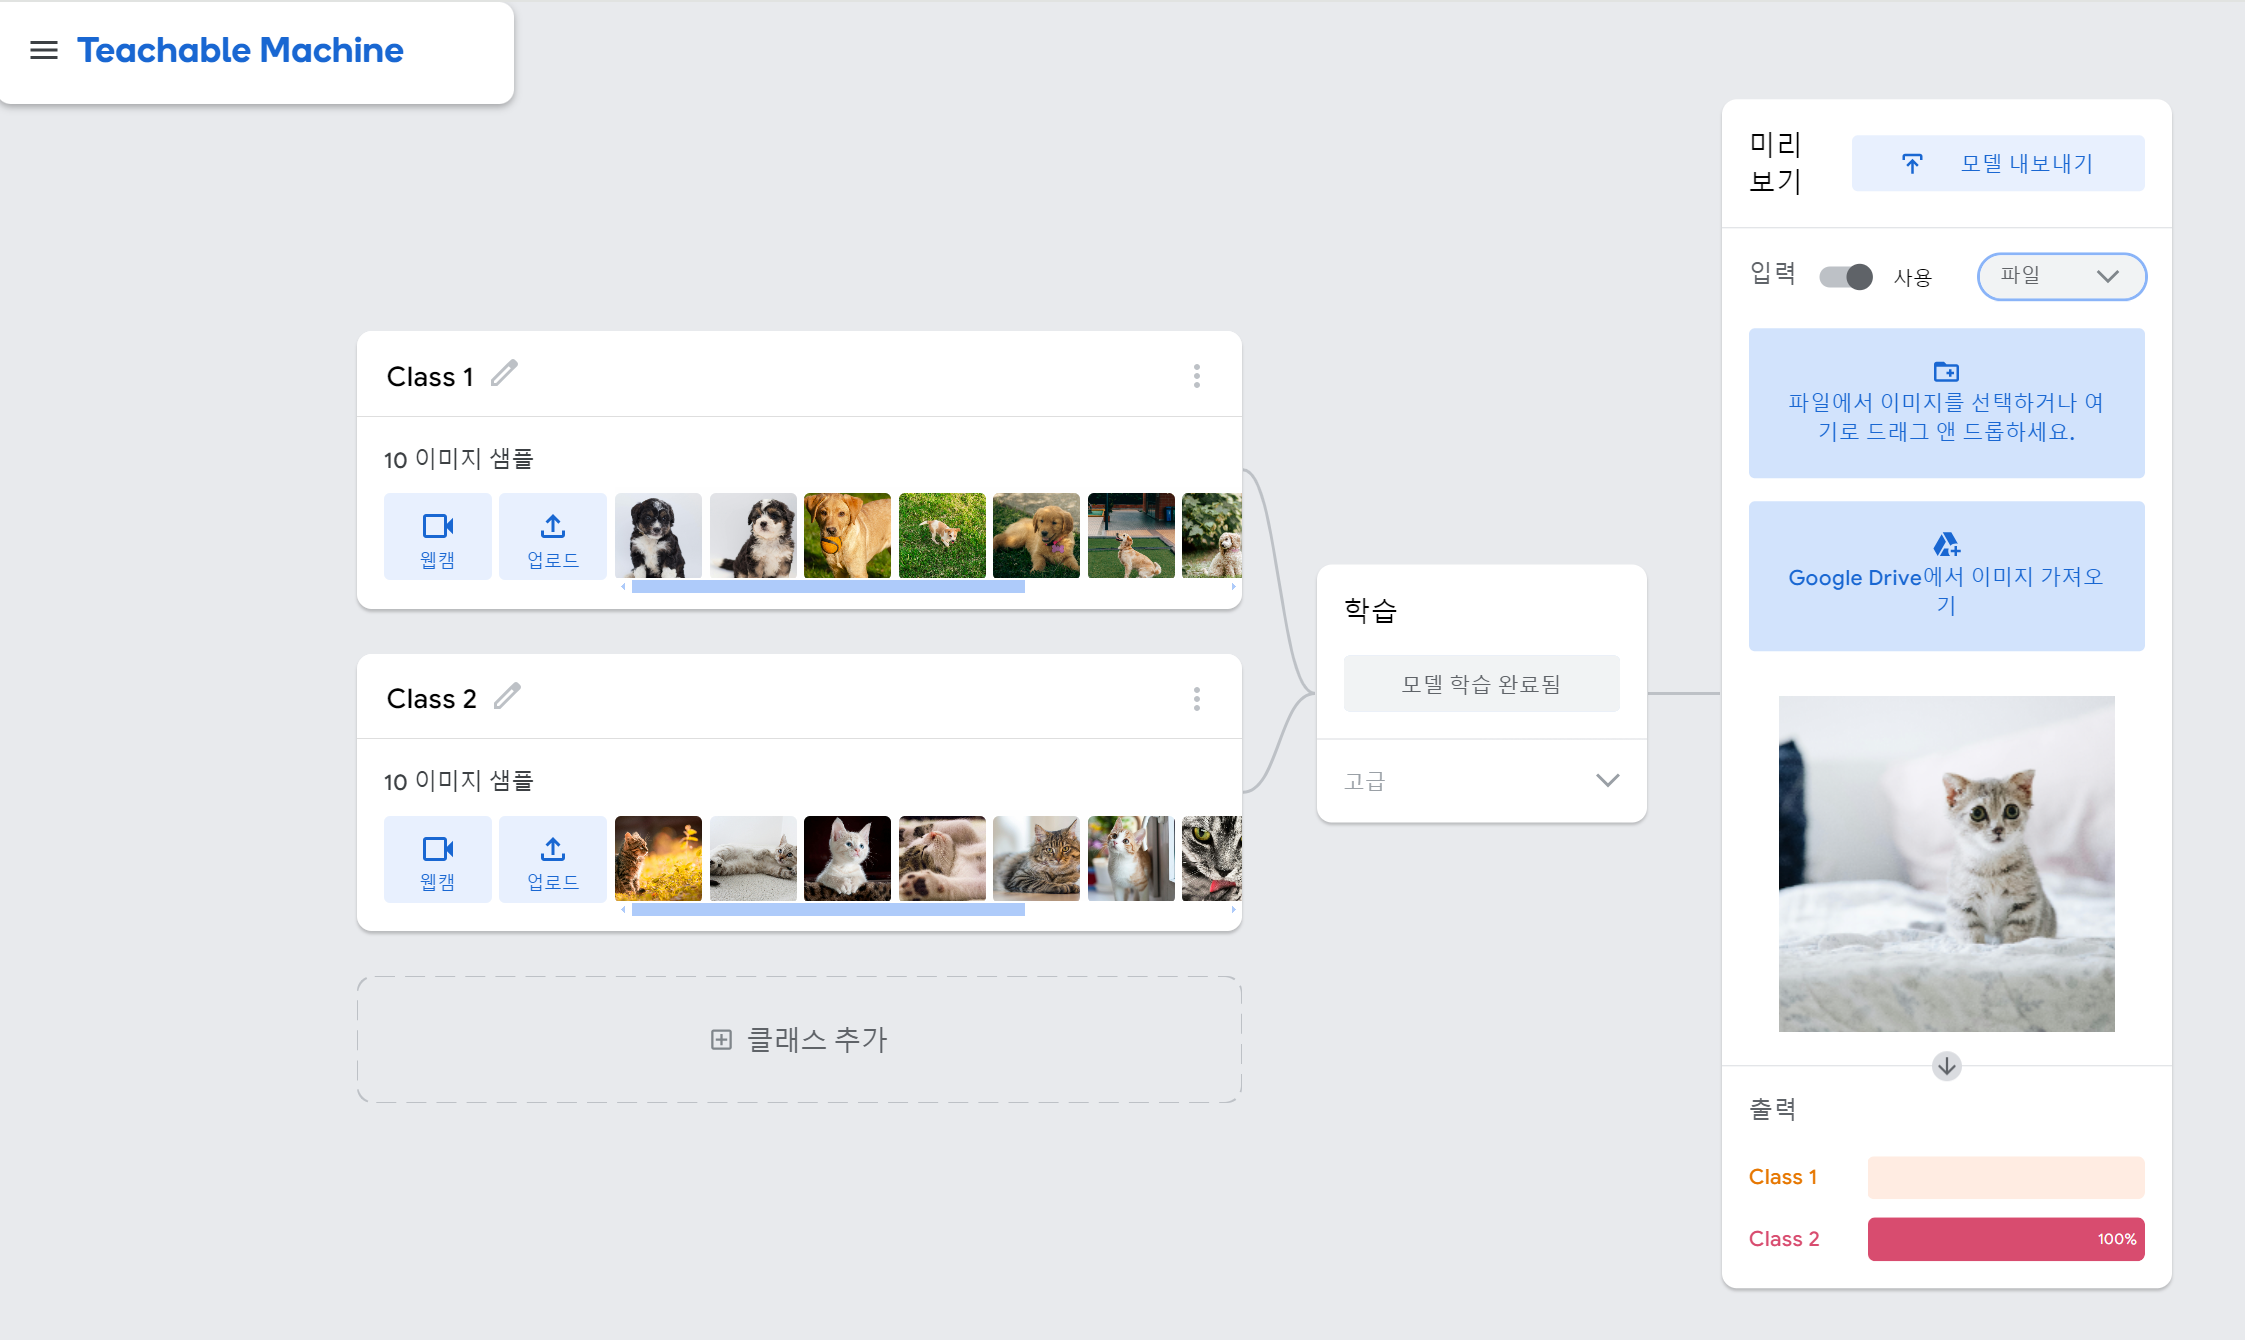Screen dimensions: 2245x1340
Task: Click the model training completed button
Action: pos(1481,684)
